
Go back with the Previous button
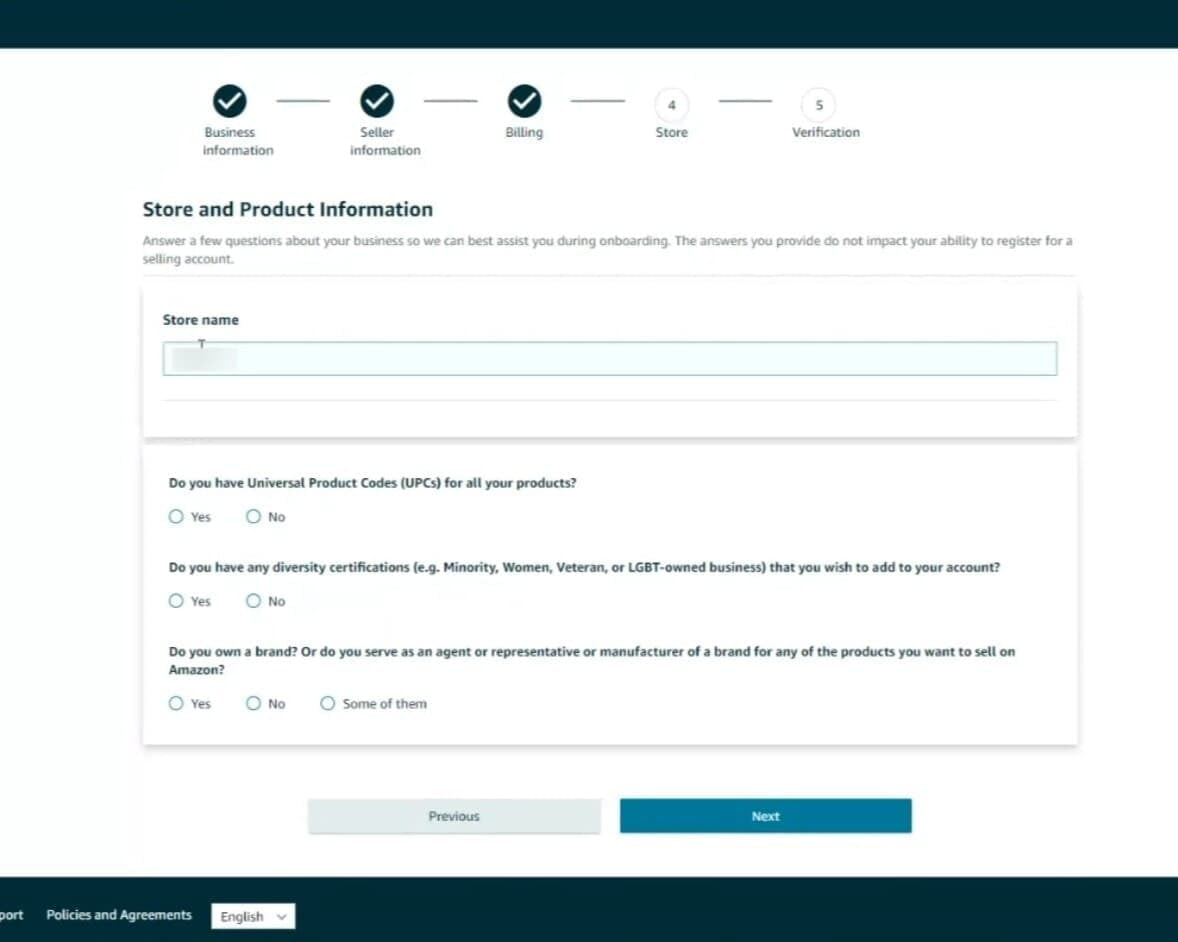click(455, 816)
